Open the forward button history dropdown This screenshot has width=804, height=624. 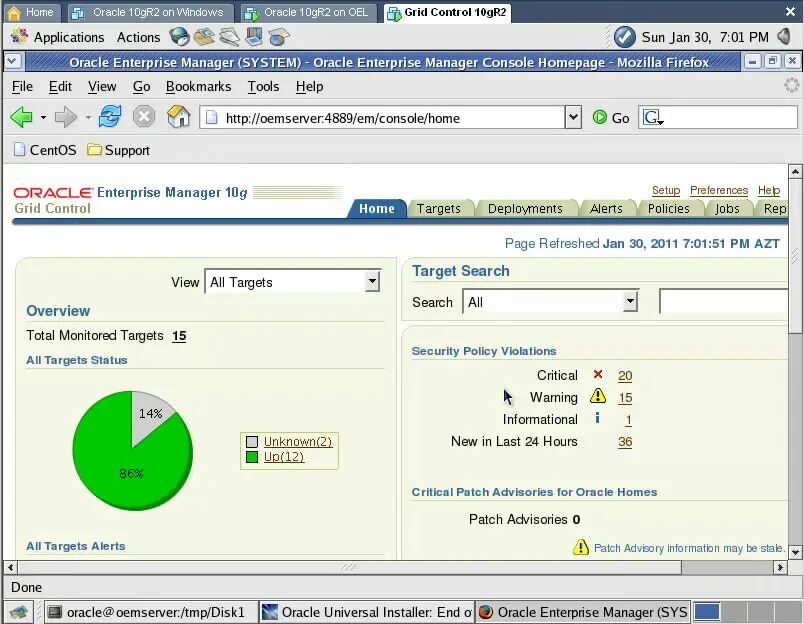[88, 118]
